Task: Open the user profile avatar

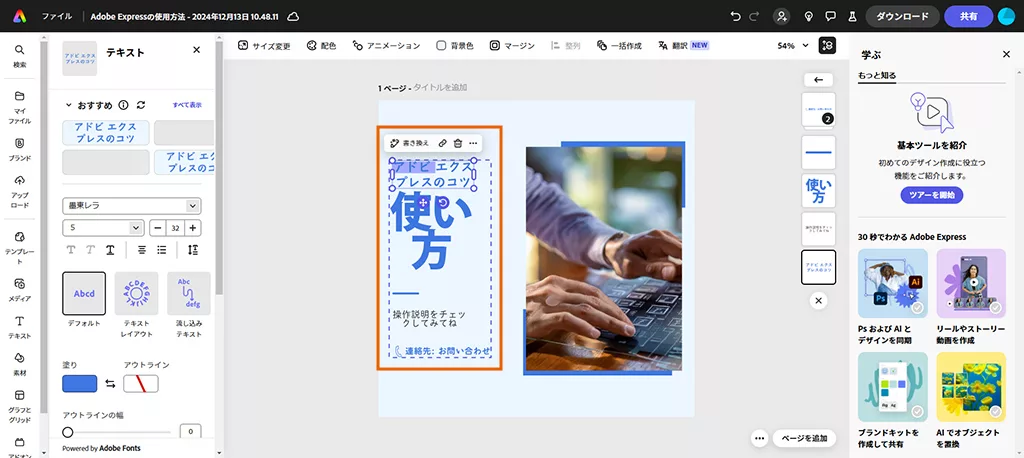Action: [x=1006, y=16]
